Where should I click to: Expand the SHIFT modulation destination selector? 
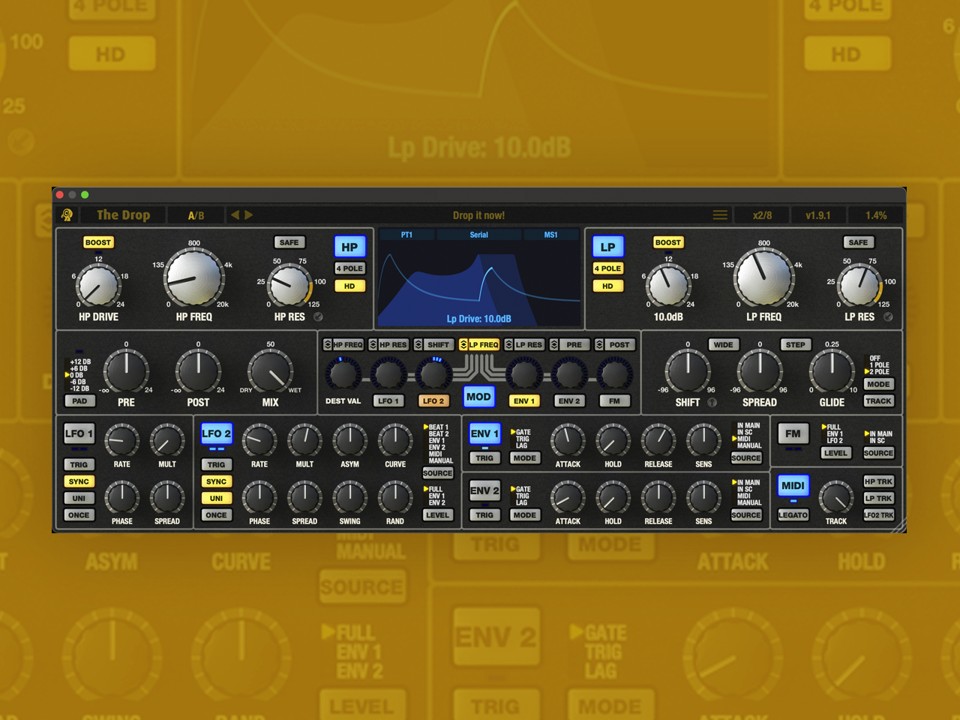pos(418,345)
